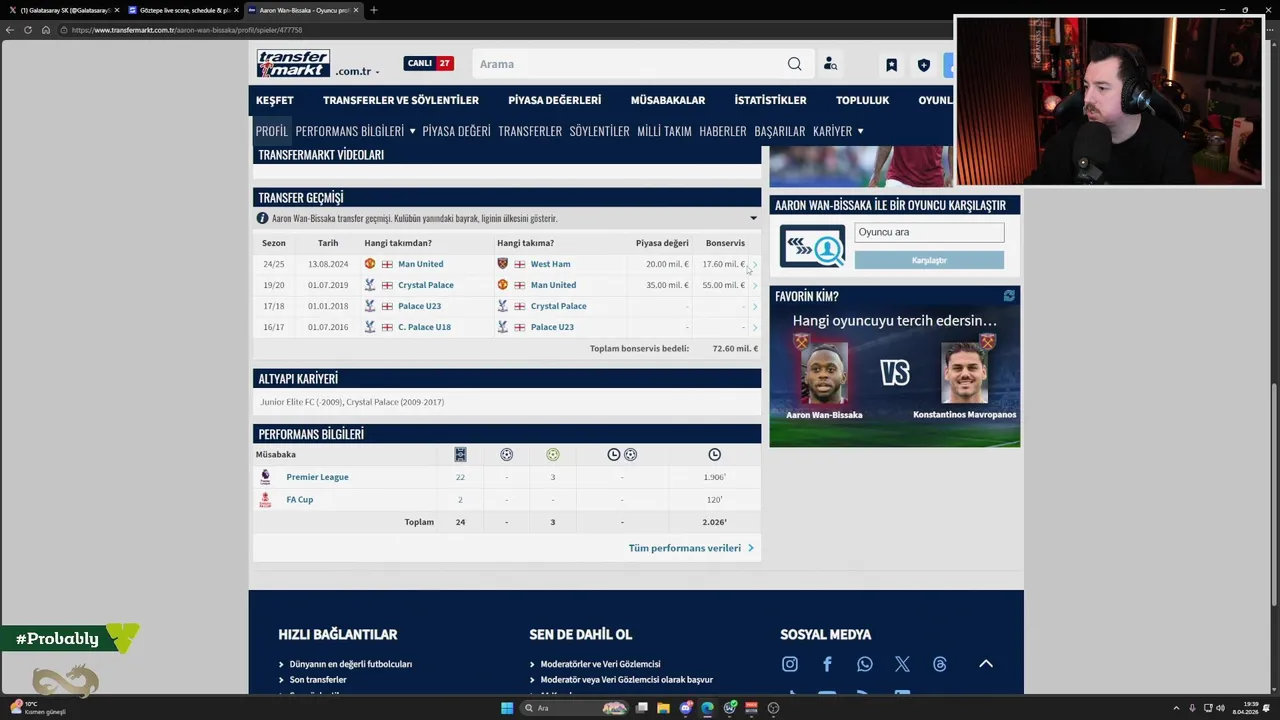1280x720 pixels.
Task: Open PİYASA DEĞERLERİ menu
Action: click(x=554, y=100)
